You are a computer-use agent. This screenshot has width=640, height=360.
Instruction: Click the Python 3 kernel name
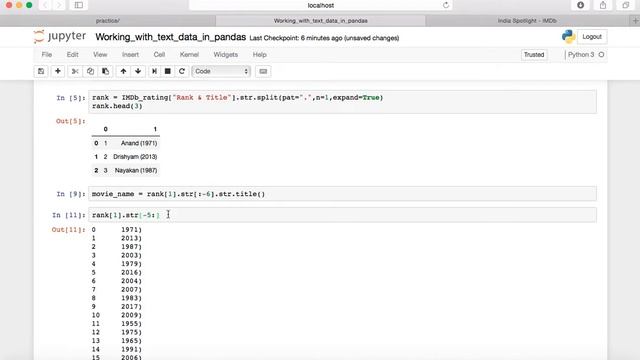581,55
